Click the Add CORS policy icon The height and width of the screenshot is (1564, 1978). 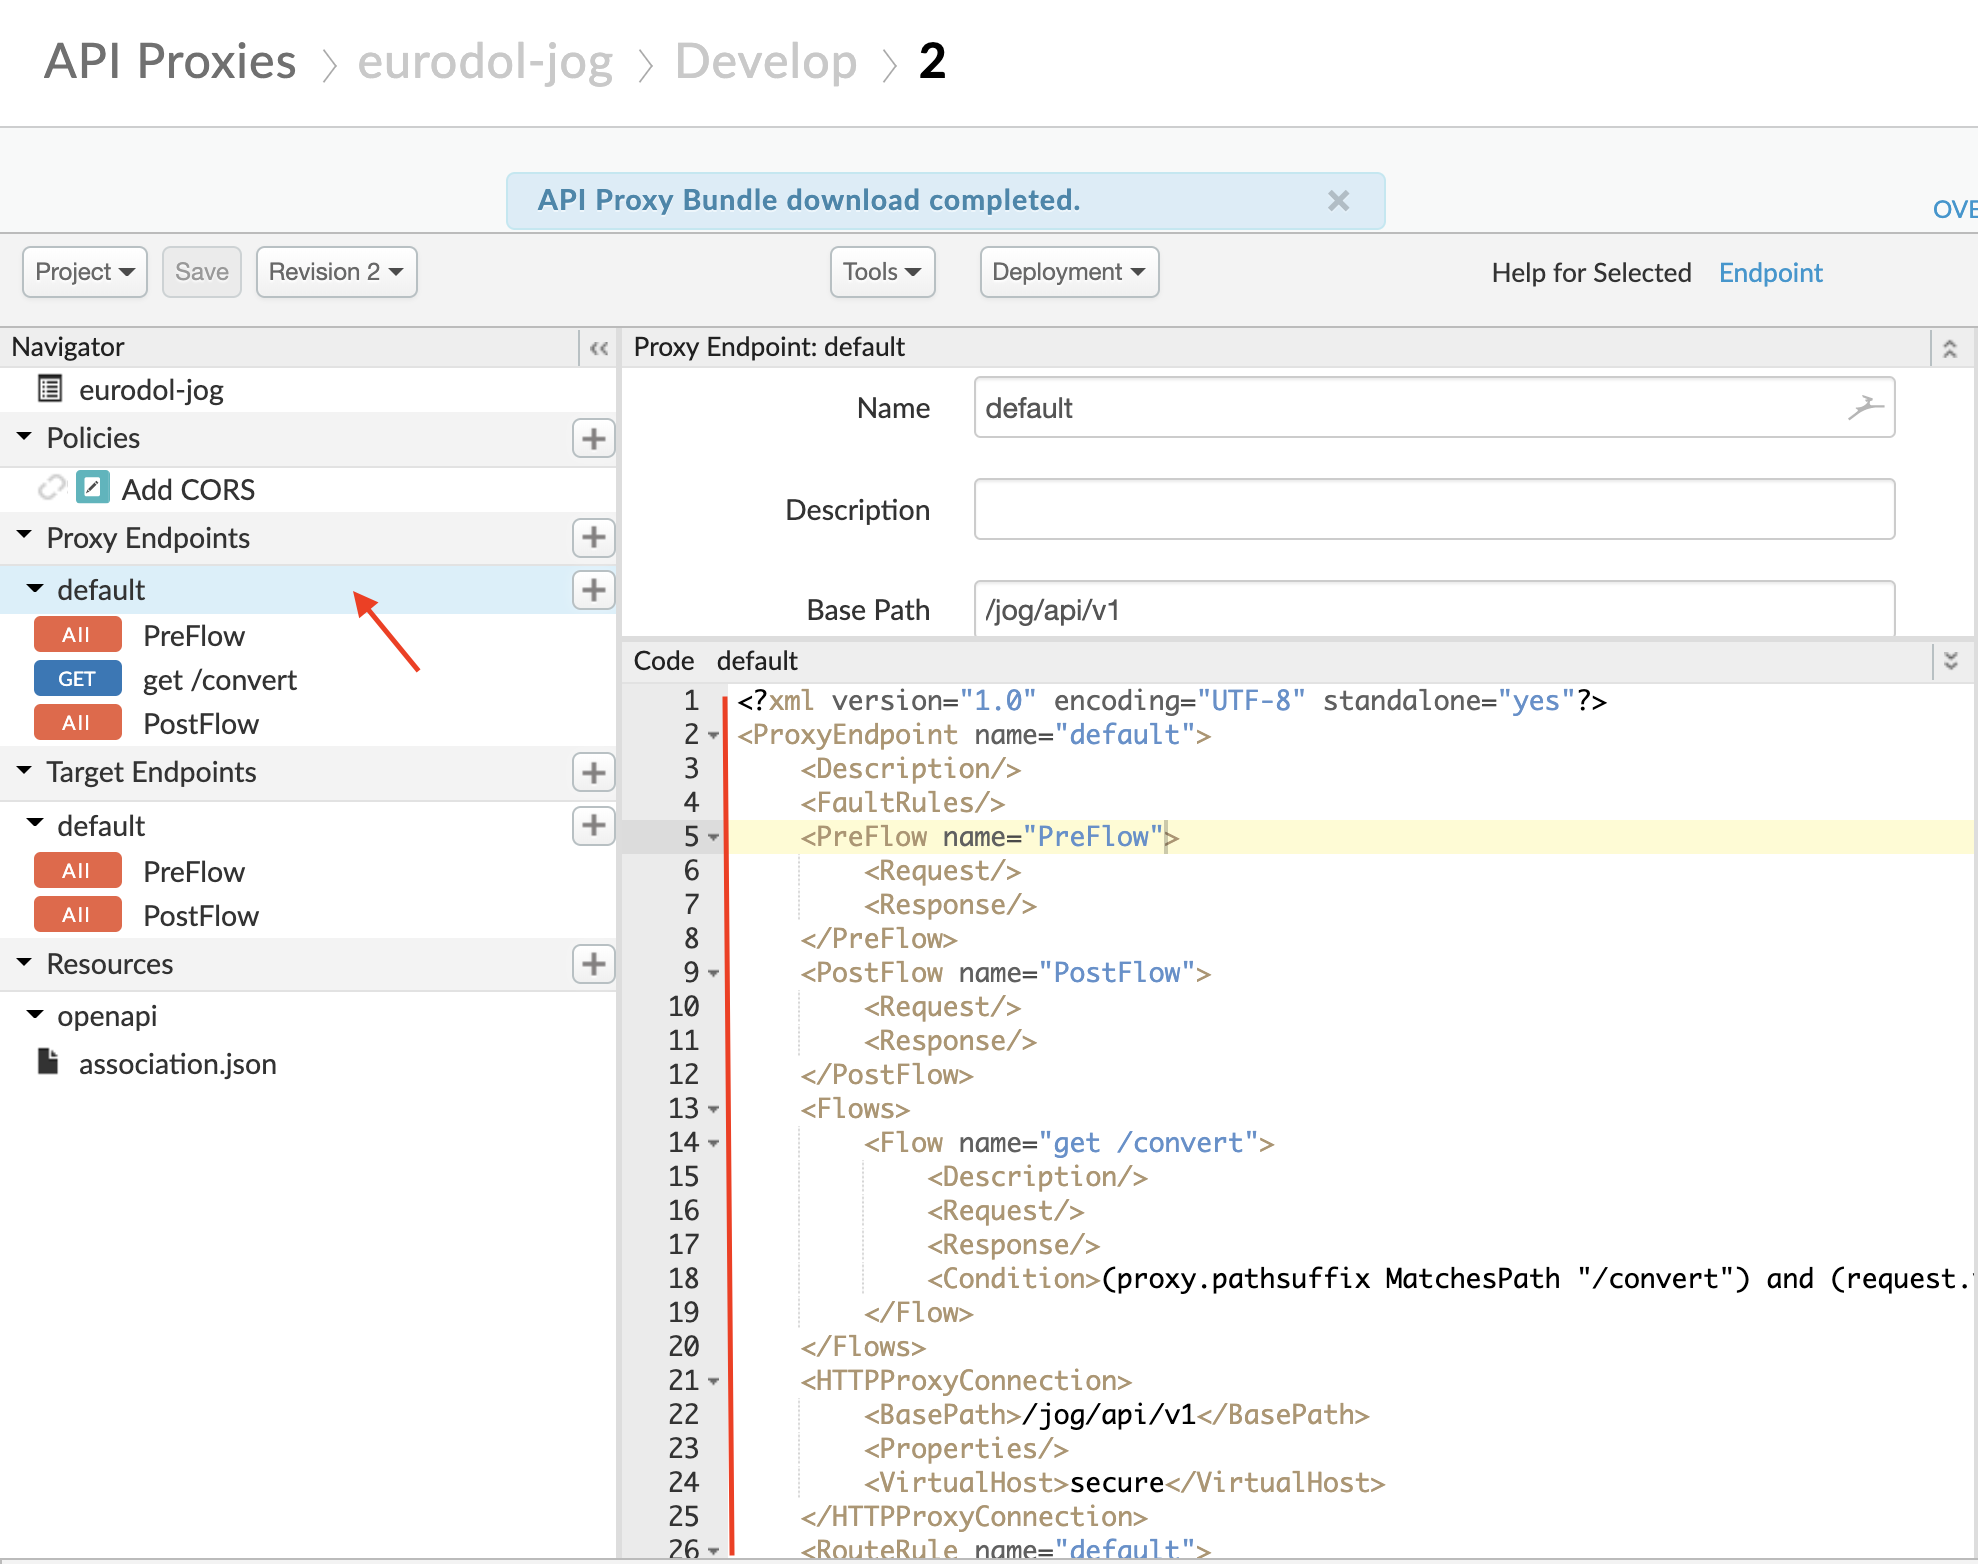92,487
